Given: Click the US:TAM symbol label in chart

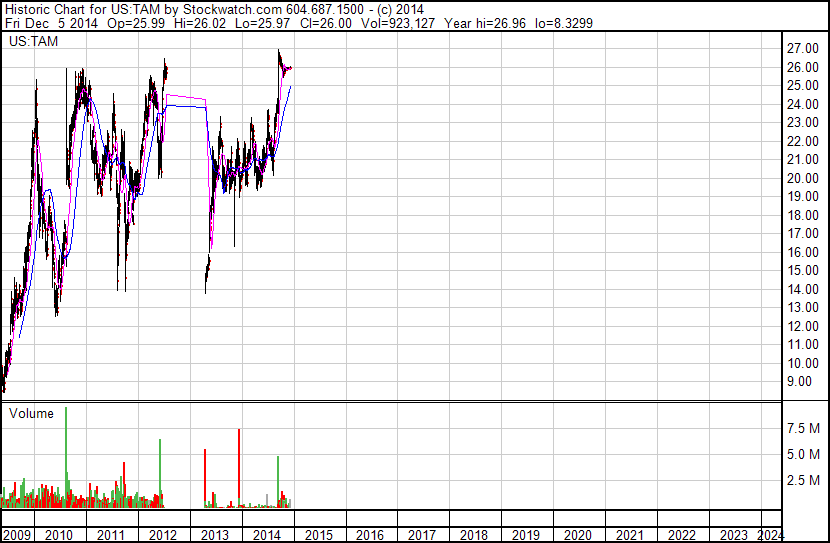Looking at the screenshot, I should pos(33,41).
